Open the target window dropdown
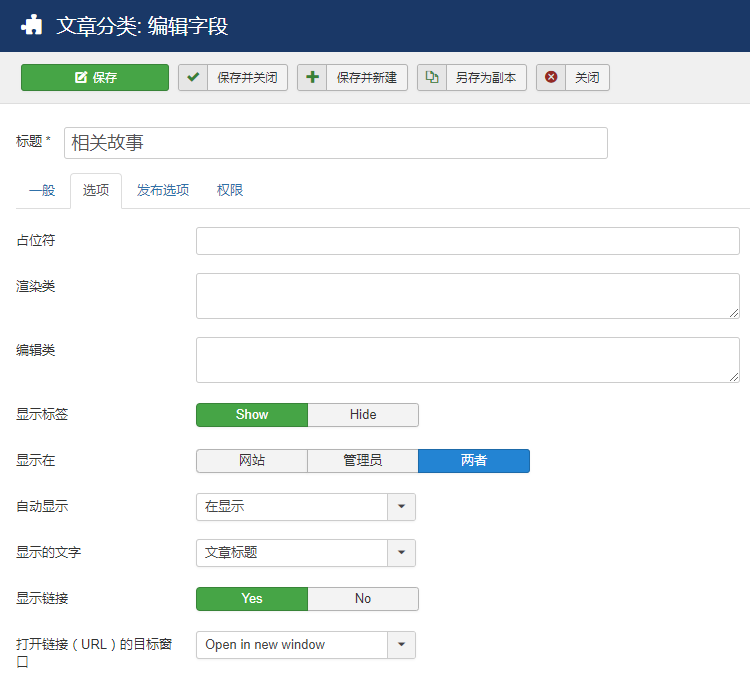Screen dimensions: 750x694 tap(401, 645)
